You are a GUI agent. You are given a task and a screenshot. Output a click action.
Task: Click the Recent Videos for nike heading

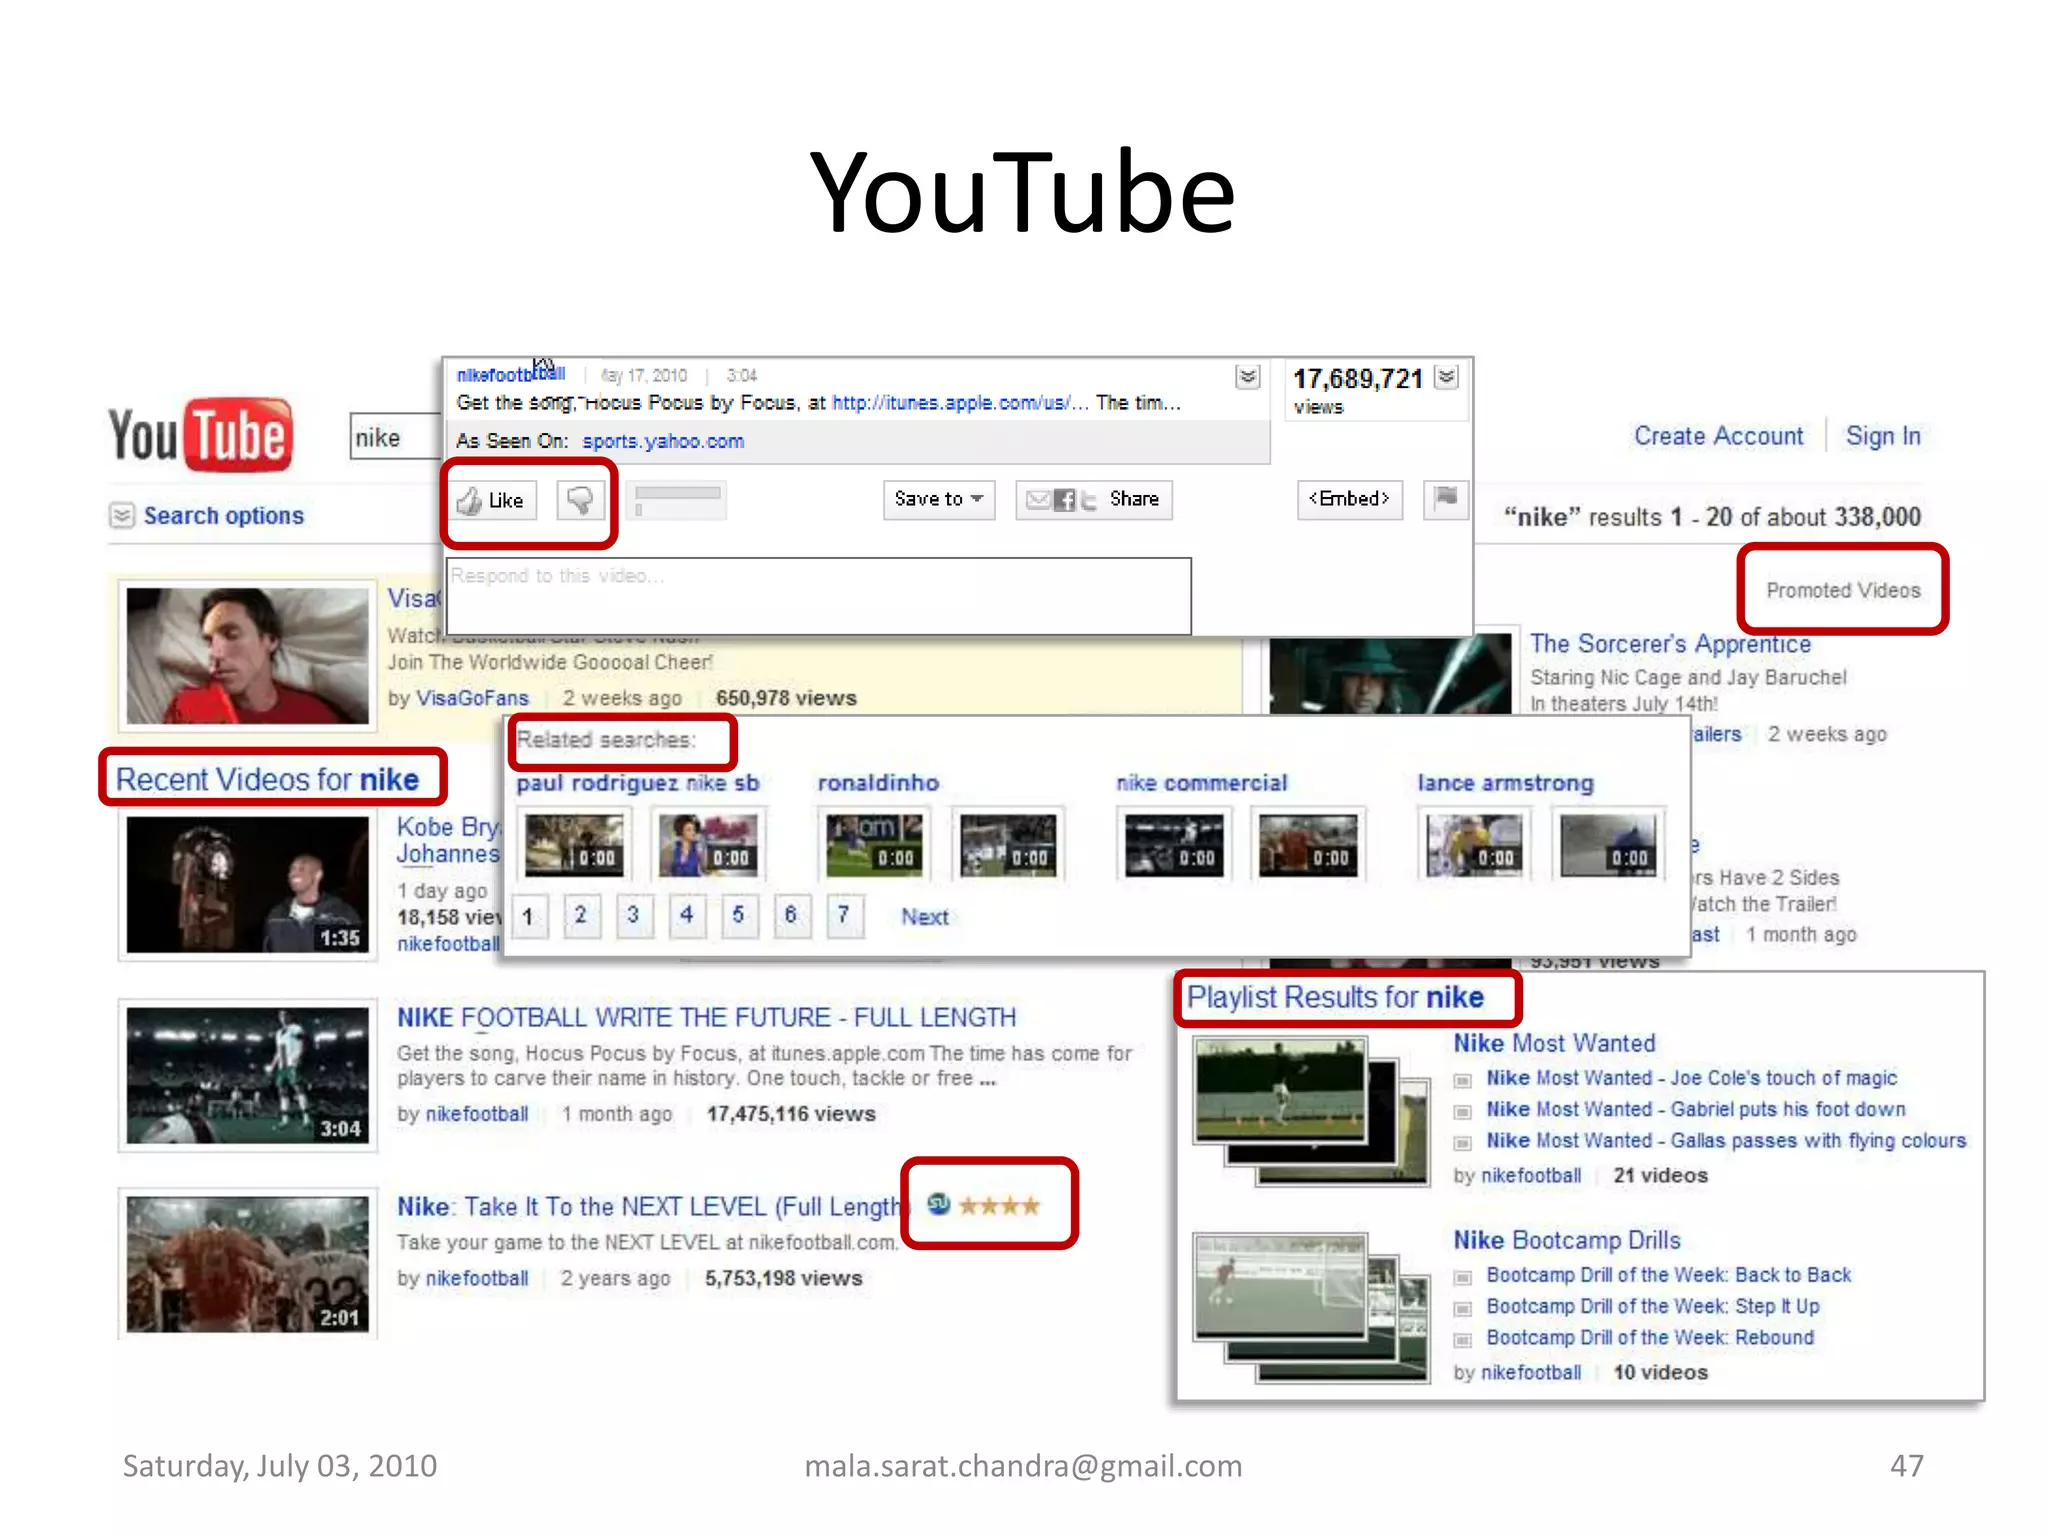267,779
